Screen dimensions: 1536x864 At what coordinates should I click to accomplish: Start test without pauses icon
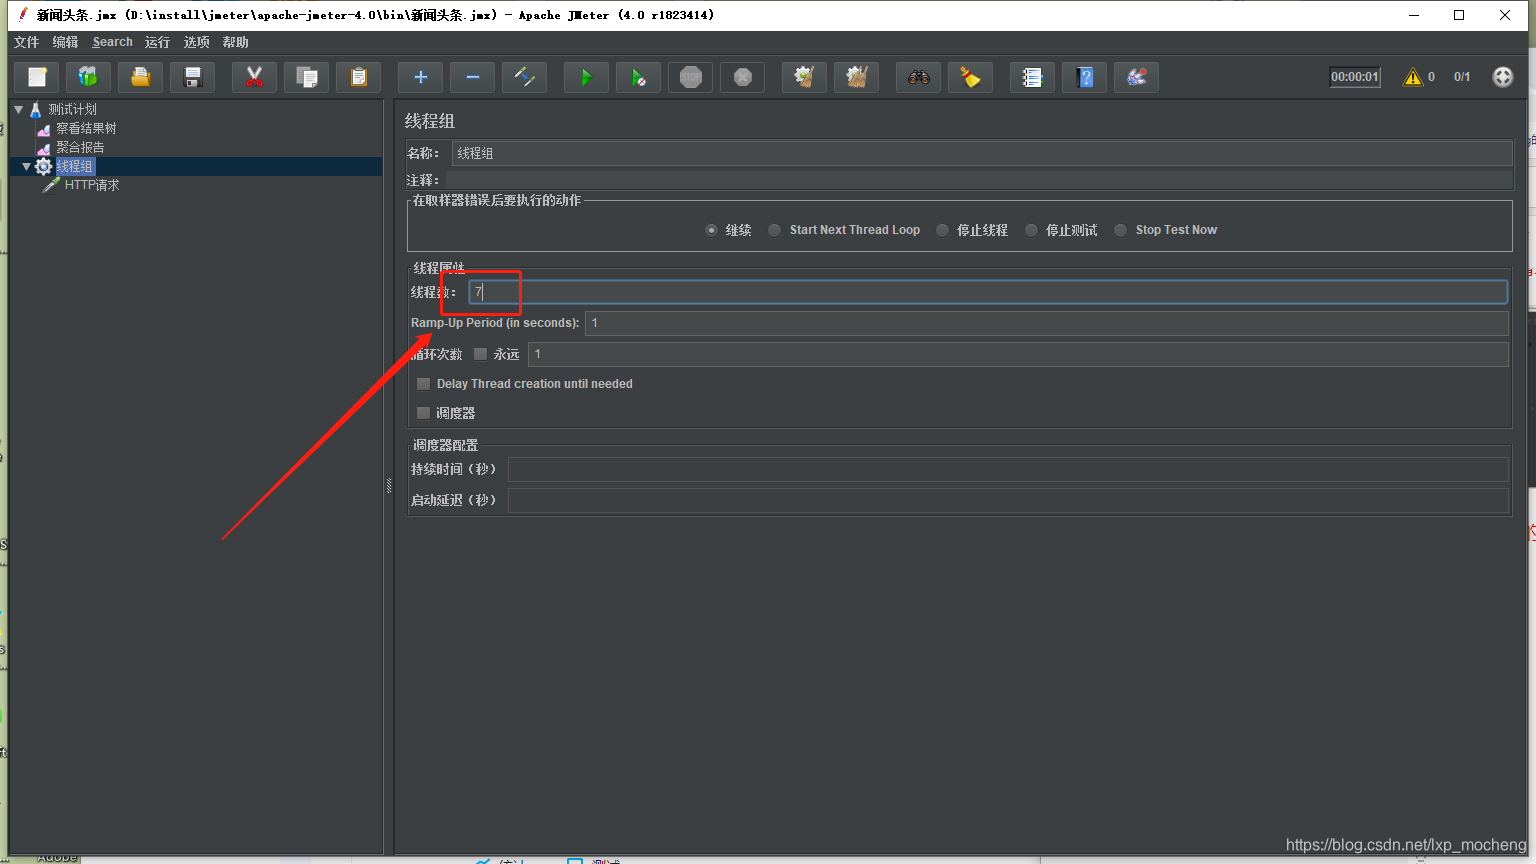coord(638,77)
